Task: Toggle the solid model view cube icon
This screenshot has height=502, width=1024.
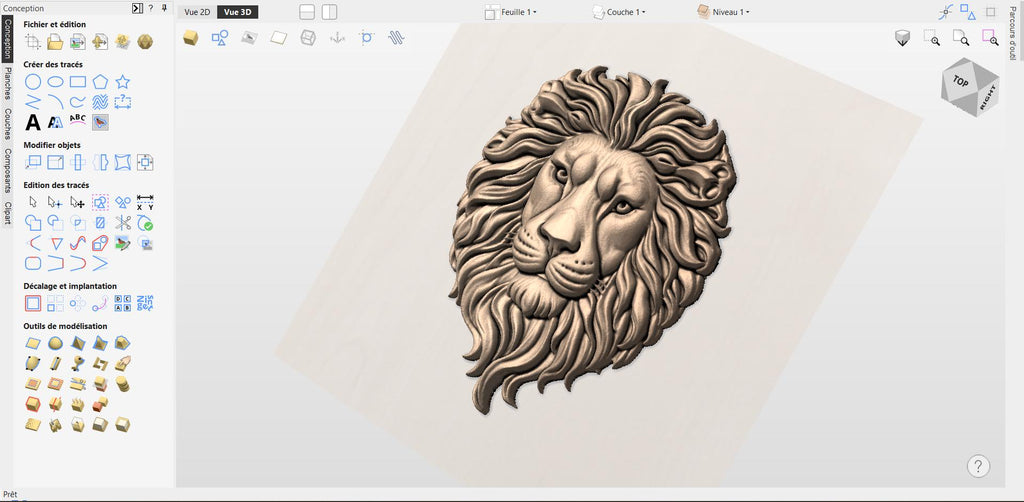Action: [191, 38]
